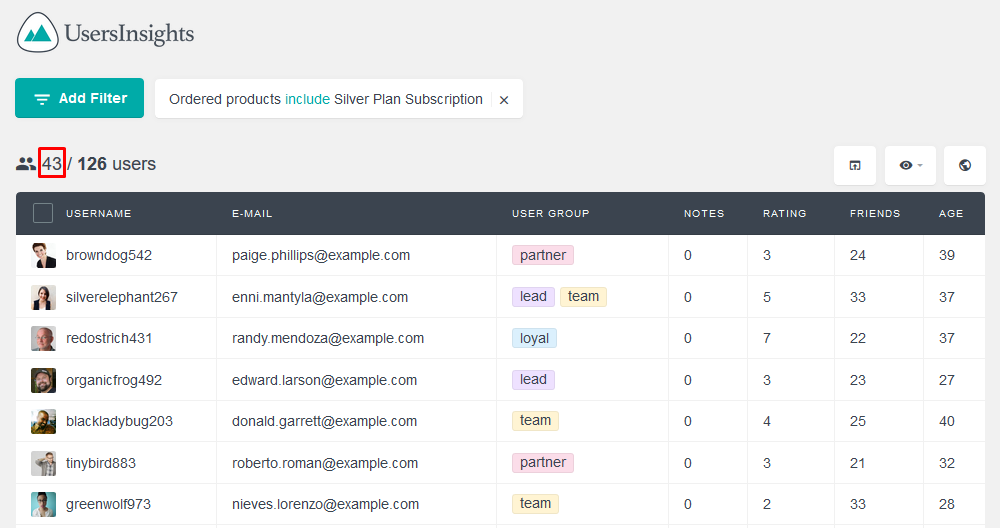Open the eye column visibility dropdown
This screenshot has height=528, width=1000.
(910, 165)
